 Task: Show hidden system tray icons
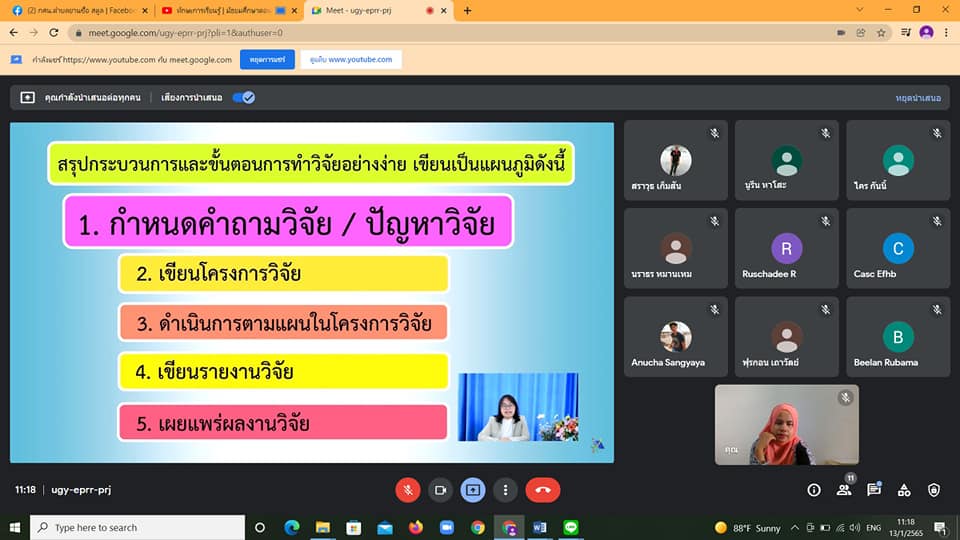795,527
